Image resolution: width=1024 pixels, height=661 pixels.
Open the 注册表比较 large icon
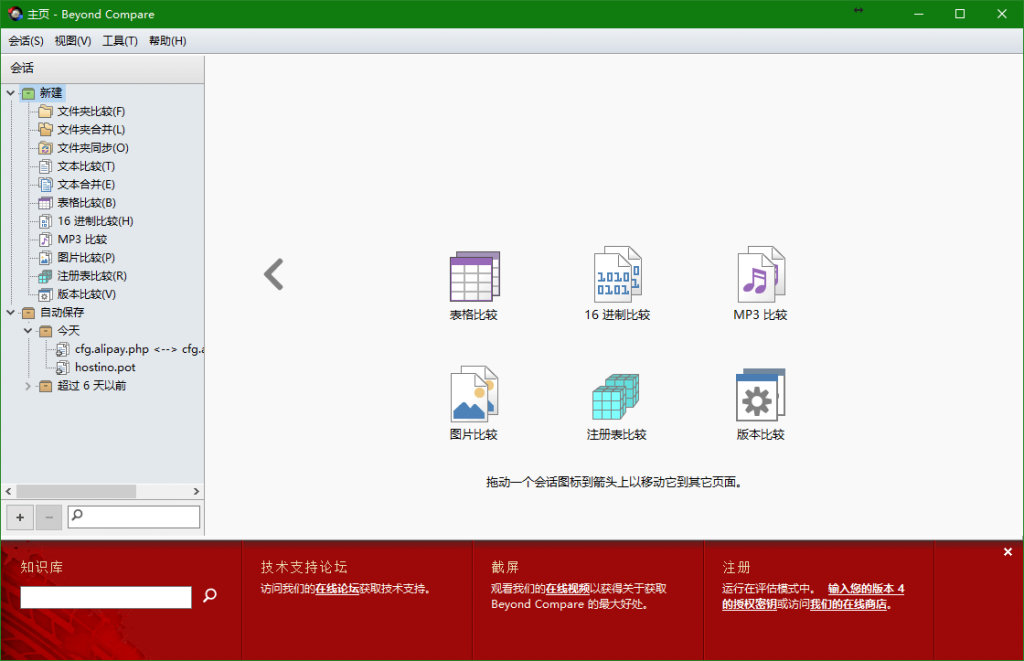coord(616,396)
